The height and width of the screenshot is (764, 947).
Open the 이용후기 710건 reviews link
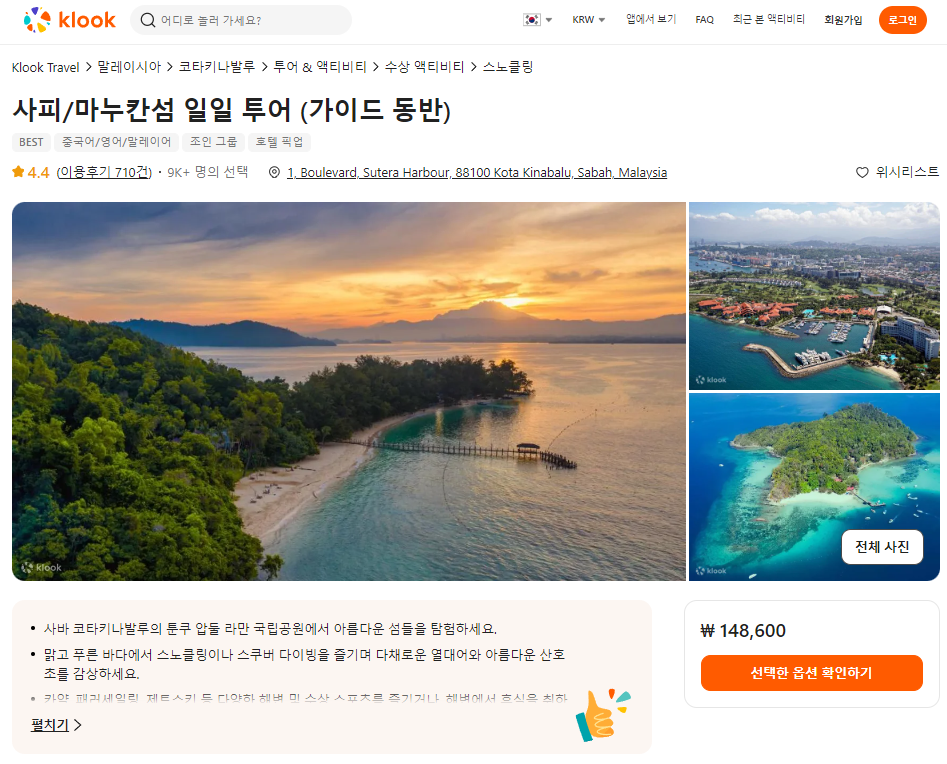pos(104,173)
